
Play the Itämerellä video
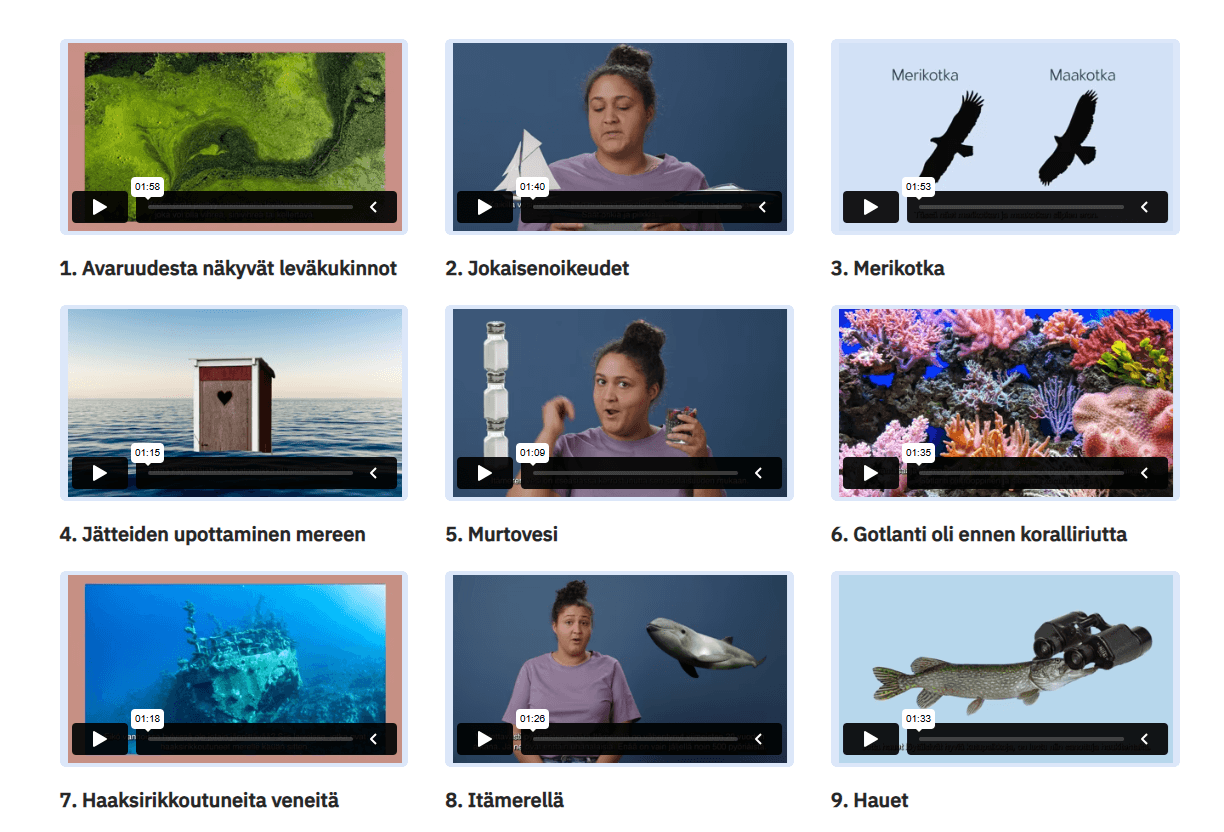[485, 739]
